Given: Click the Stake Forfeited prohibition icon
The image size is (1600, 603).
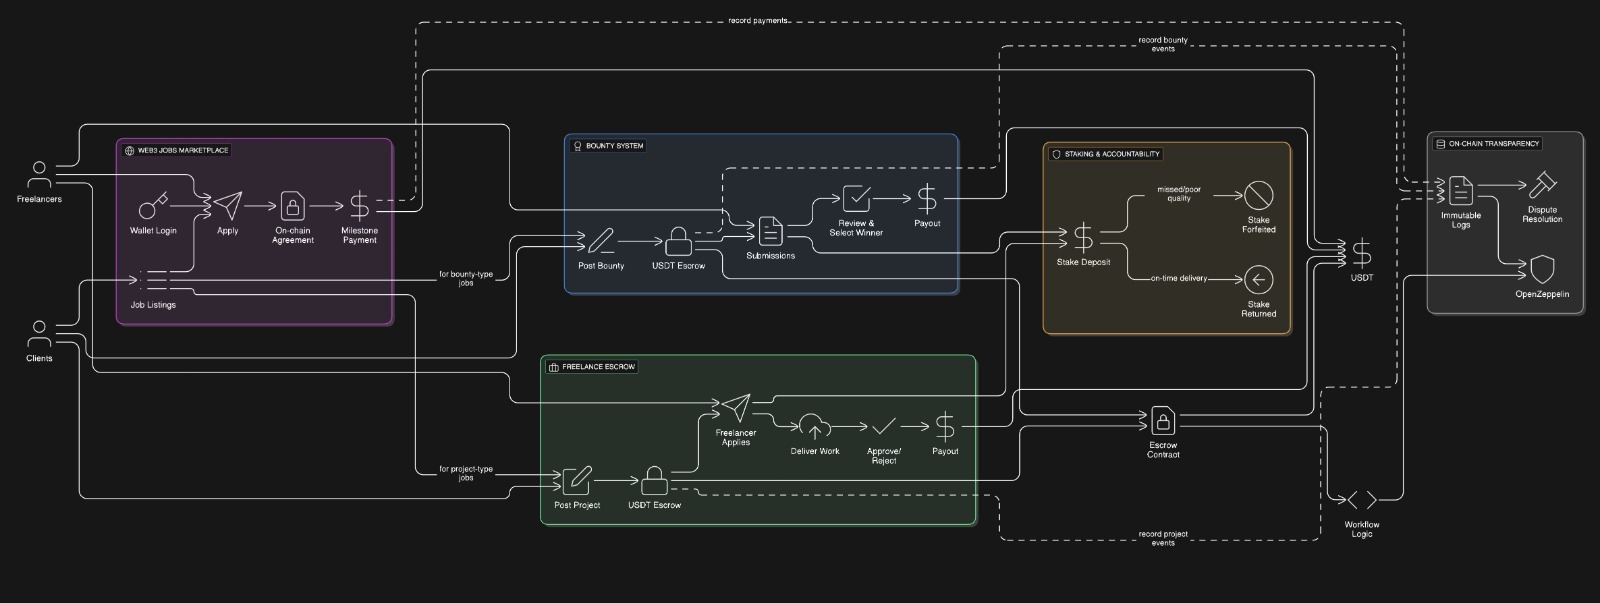Looking at the screenshot, I should tap(1258, 195).
